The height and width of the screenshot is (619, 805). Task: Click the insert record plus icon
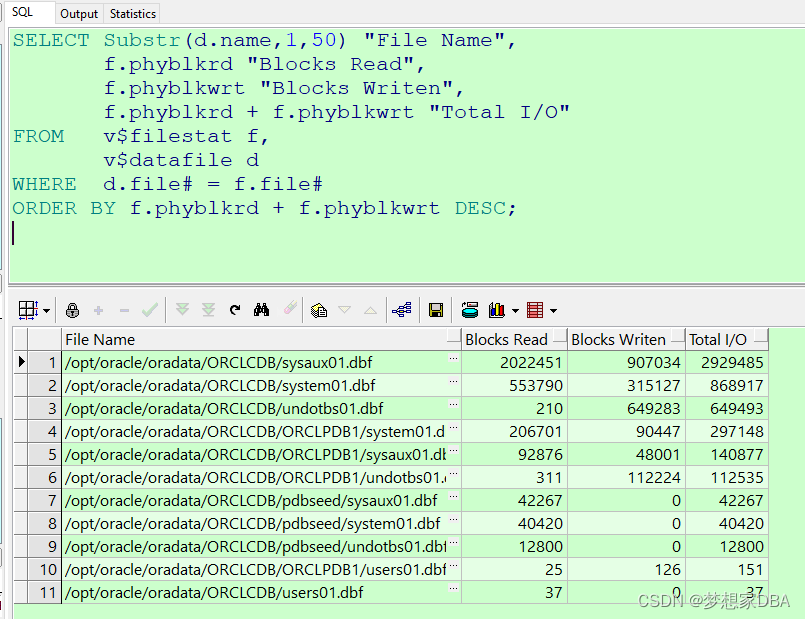click(99, 310)
